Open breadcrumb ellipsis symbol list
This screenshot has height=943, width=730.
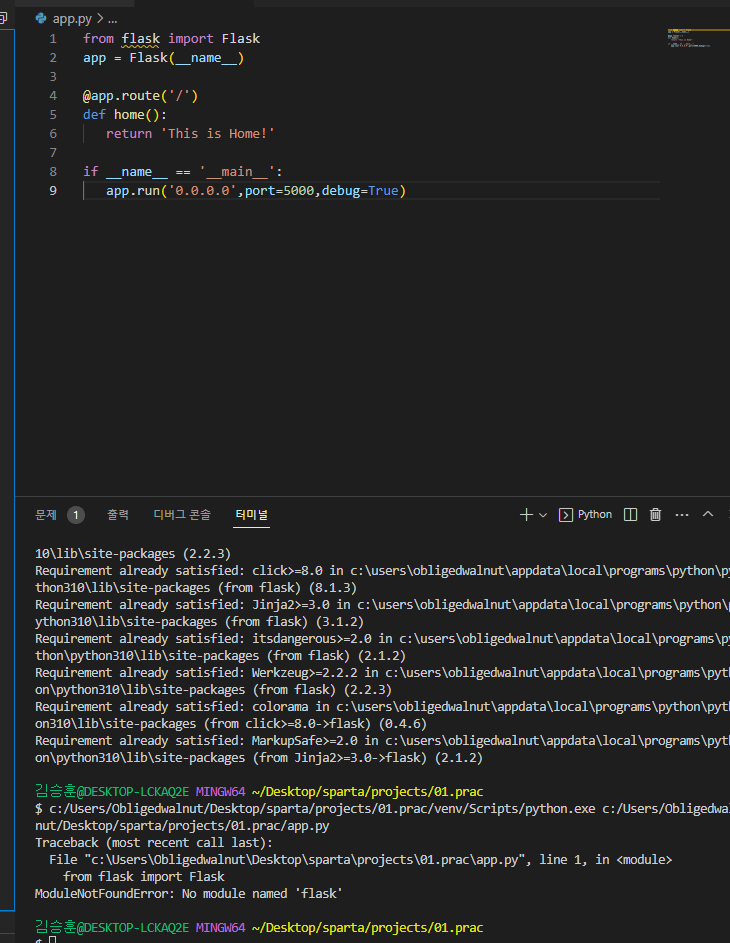[112, 19]
